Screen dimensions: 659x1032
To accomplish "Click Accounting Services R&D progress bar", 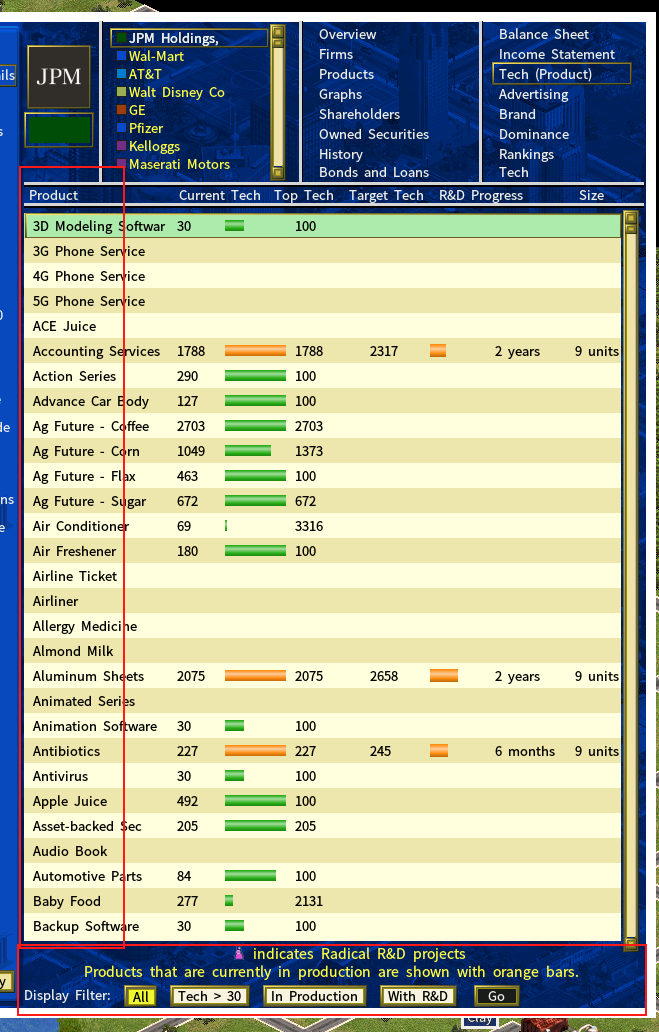I will click(438, 351).
